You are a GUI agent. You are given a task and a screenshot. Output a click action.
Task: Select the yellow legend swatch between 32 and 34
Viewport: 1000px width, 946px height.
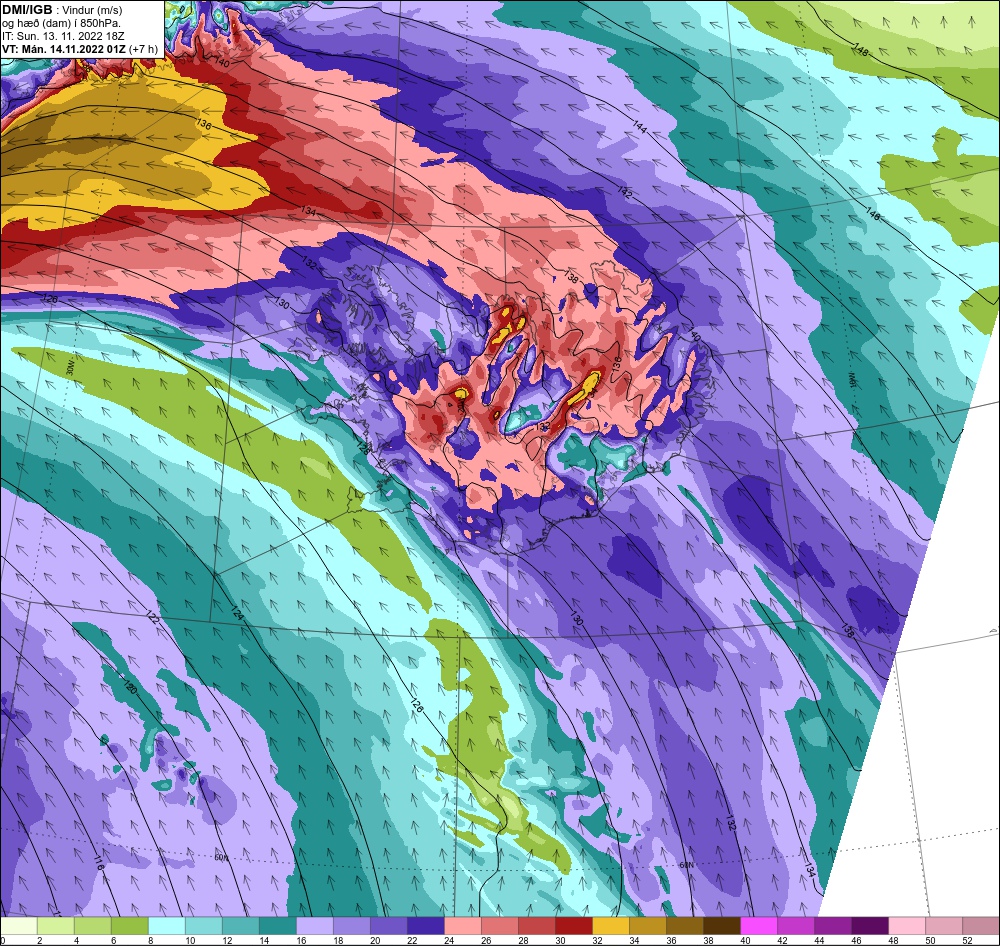pos(611,926)
